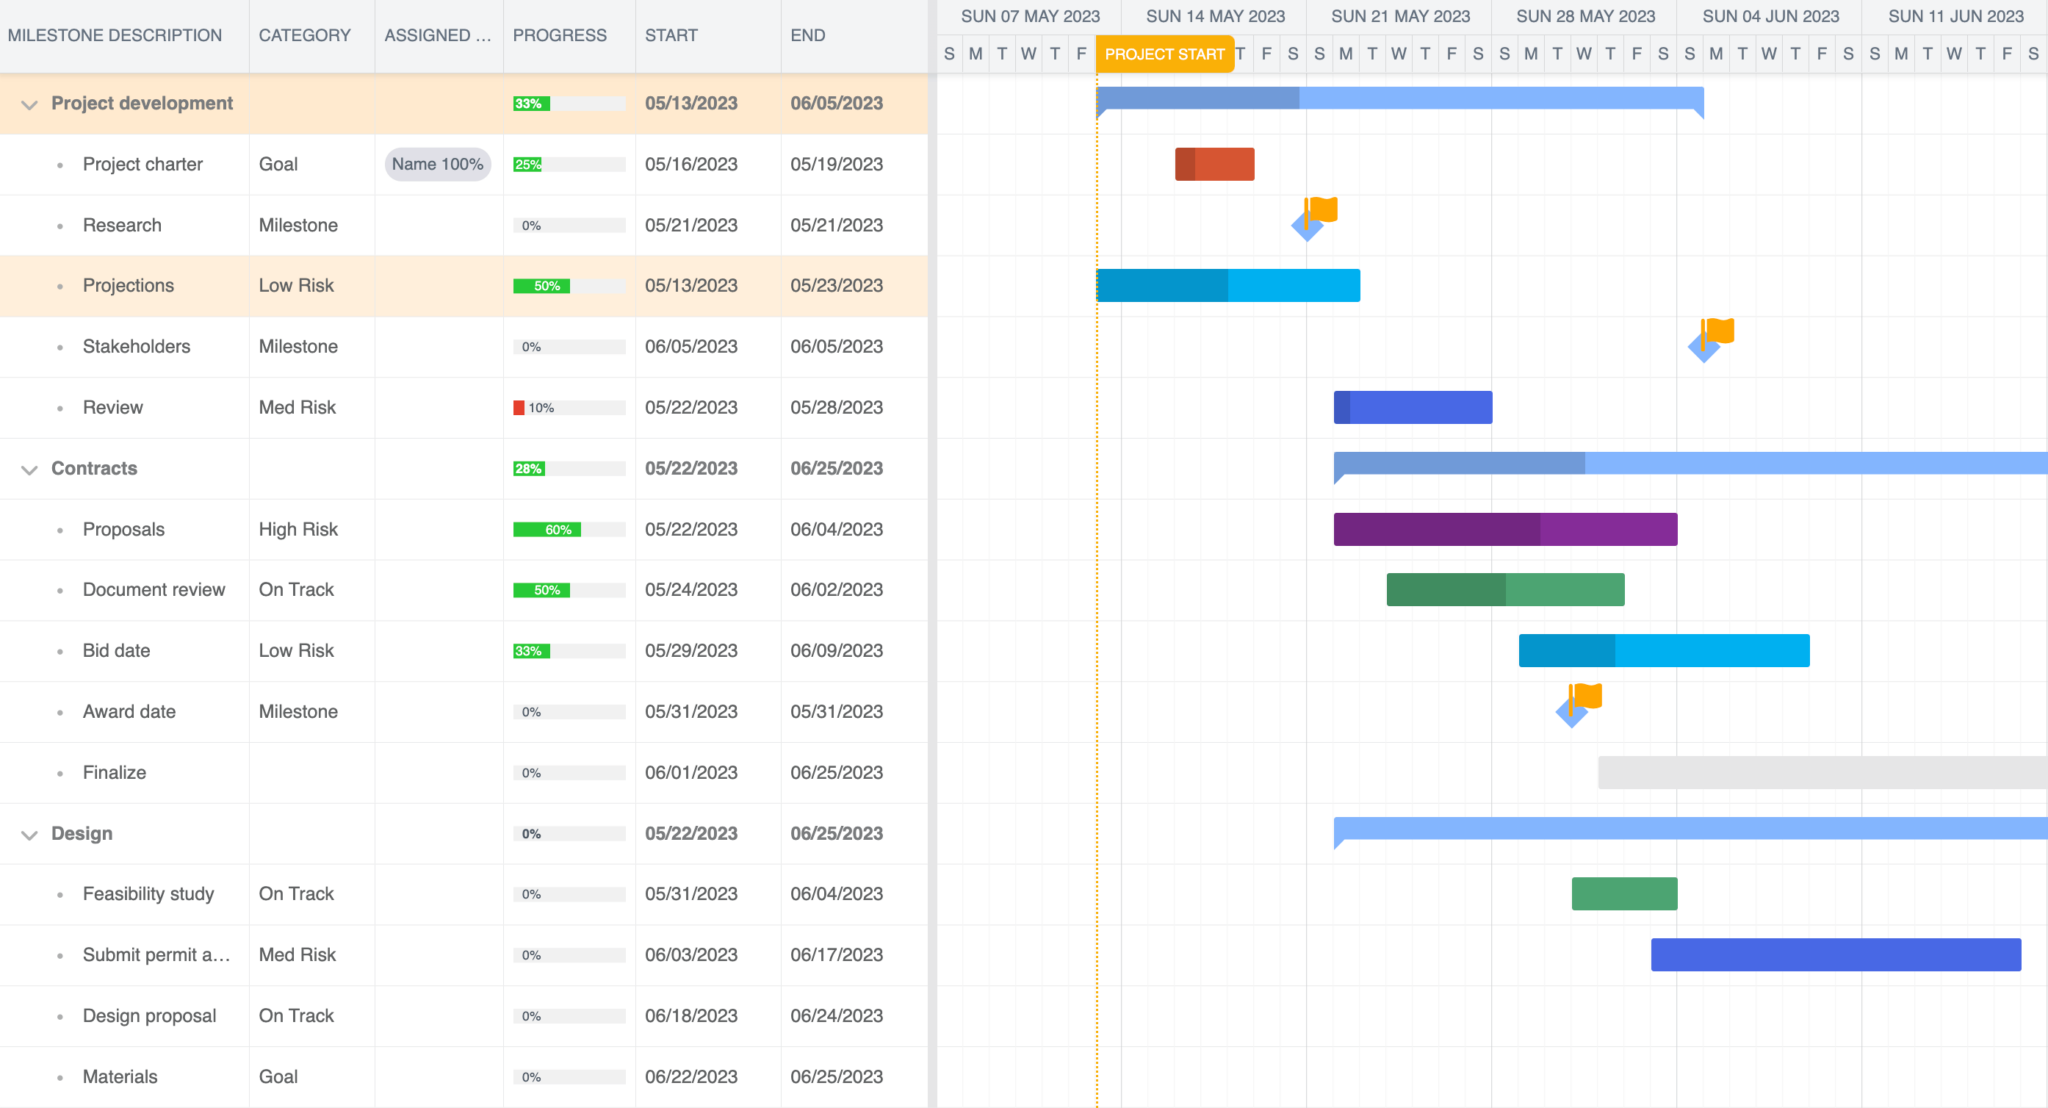Click Review 10% red progress bar
Image resolution: width=2048 pixels, height=1108 pixels.
(569, 408)
